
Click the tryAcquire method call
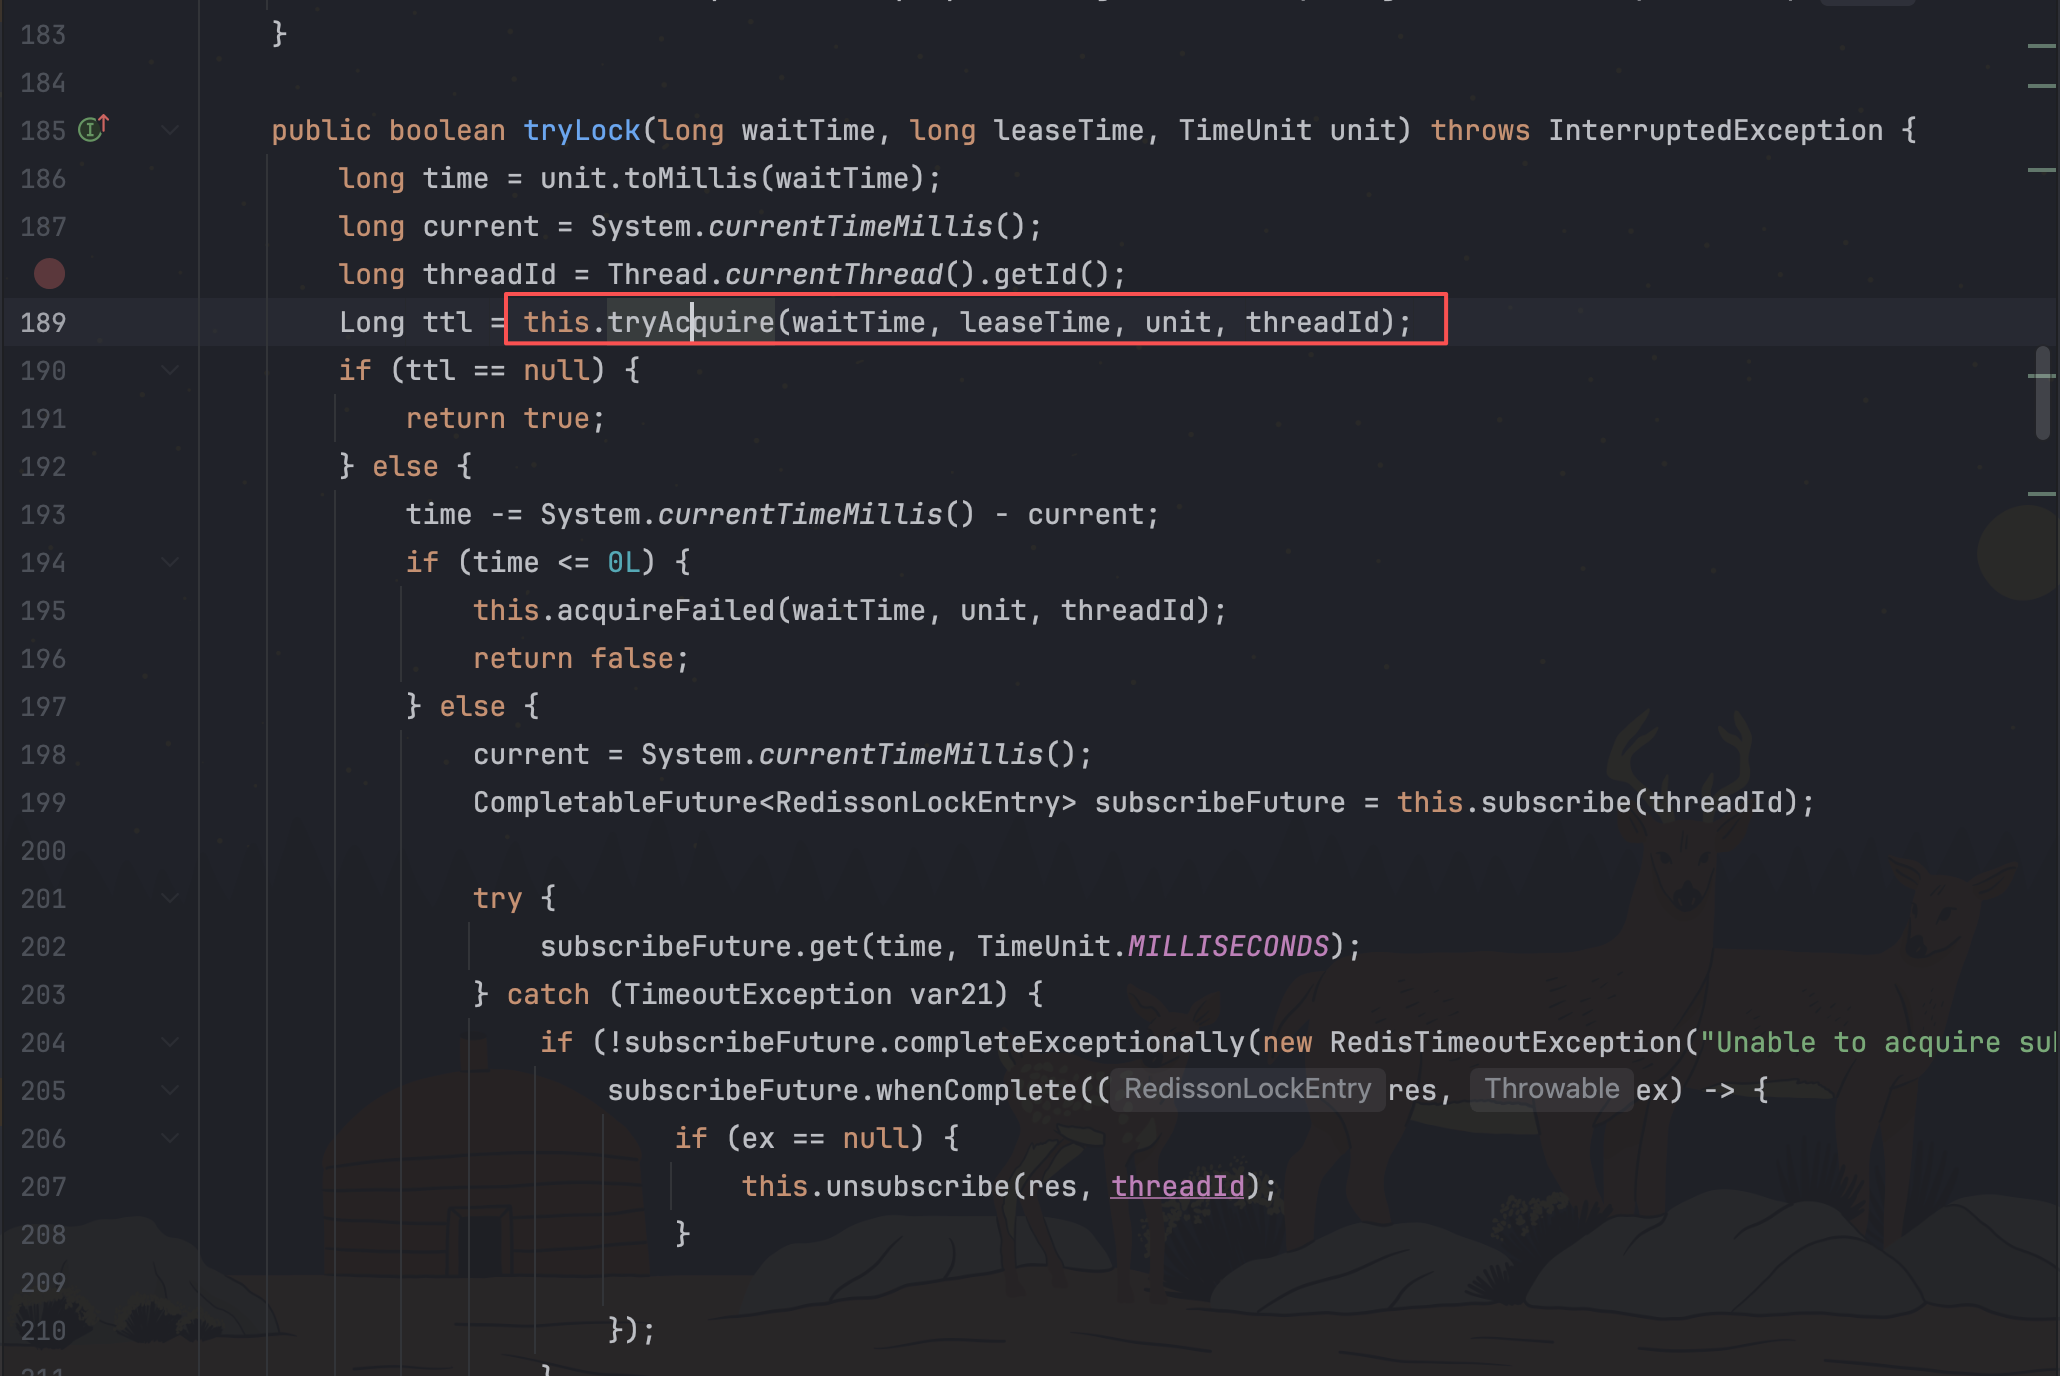690,322
